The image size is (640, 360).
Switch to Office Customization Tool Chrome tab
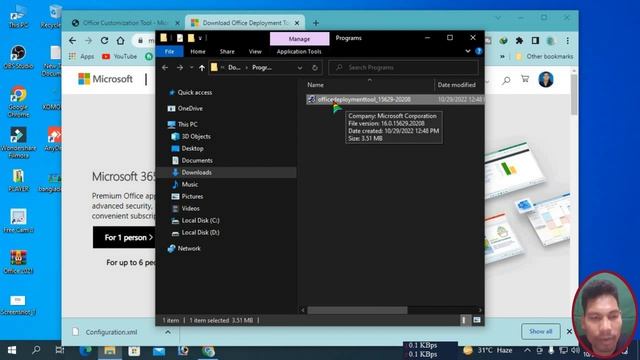[x=125, y=23]
